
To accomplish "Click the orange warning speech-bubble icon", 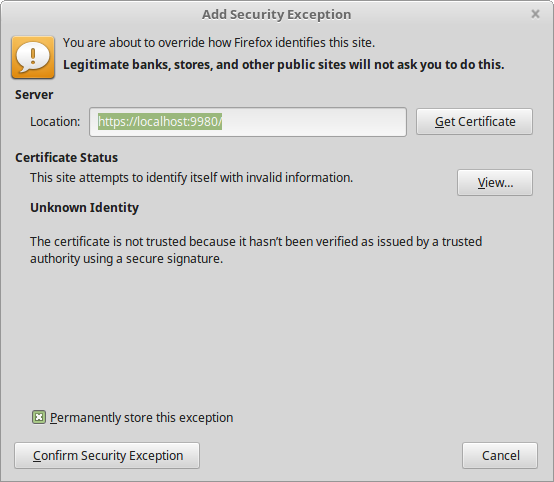I will [33, 57].
